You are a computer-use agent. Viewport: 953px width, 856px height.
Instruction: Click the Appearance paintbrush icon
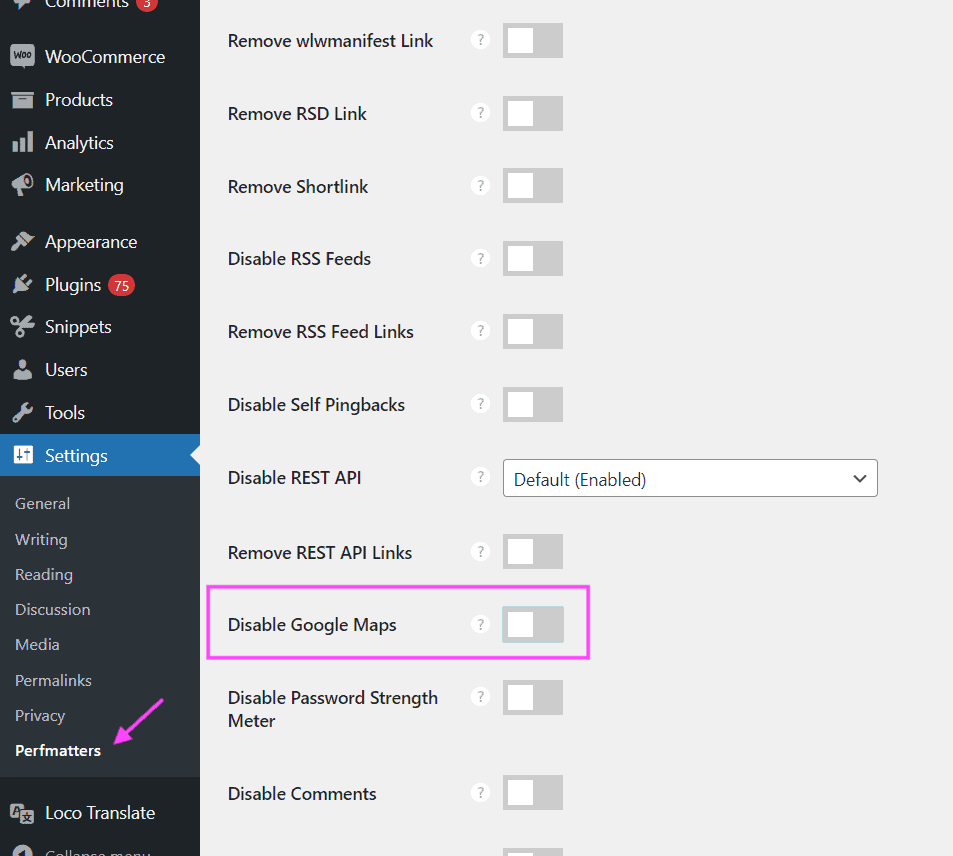pyautogui.click(x=22, y=241)
